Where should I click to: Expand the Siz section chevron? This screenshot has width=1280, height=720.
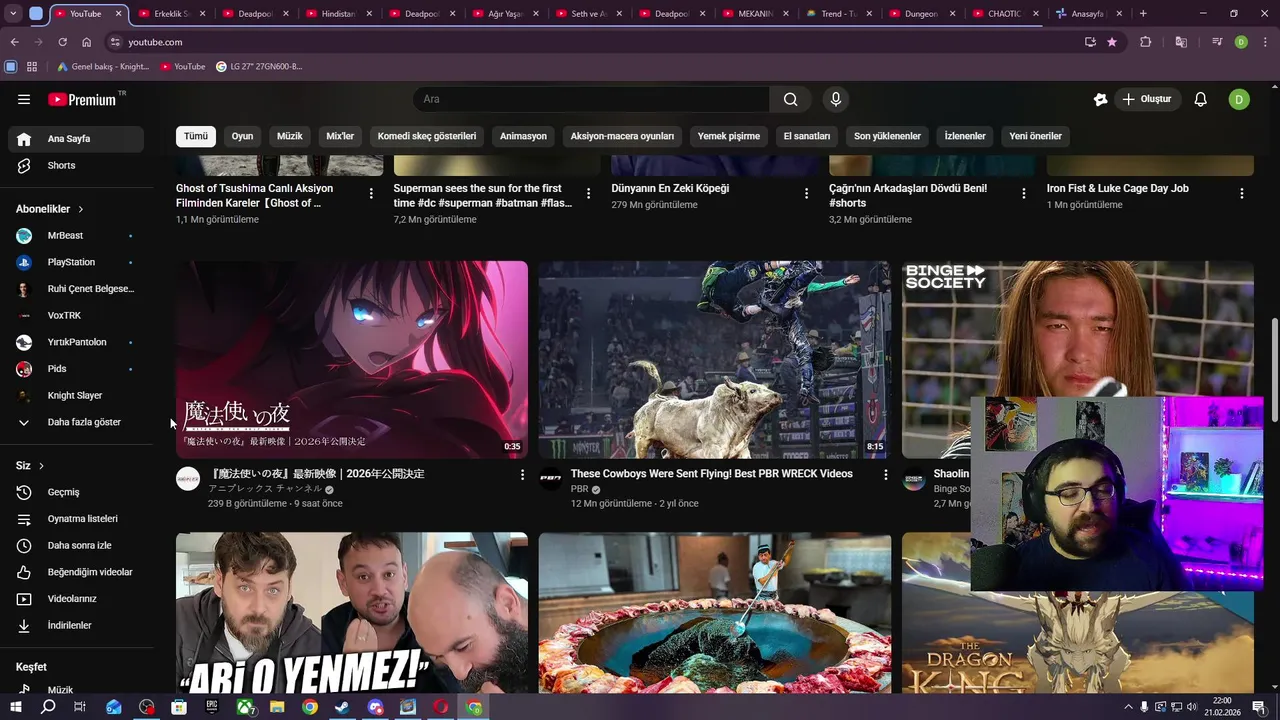click(41, 466)
